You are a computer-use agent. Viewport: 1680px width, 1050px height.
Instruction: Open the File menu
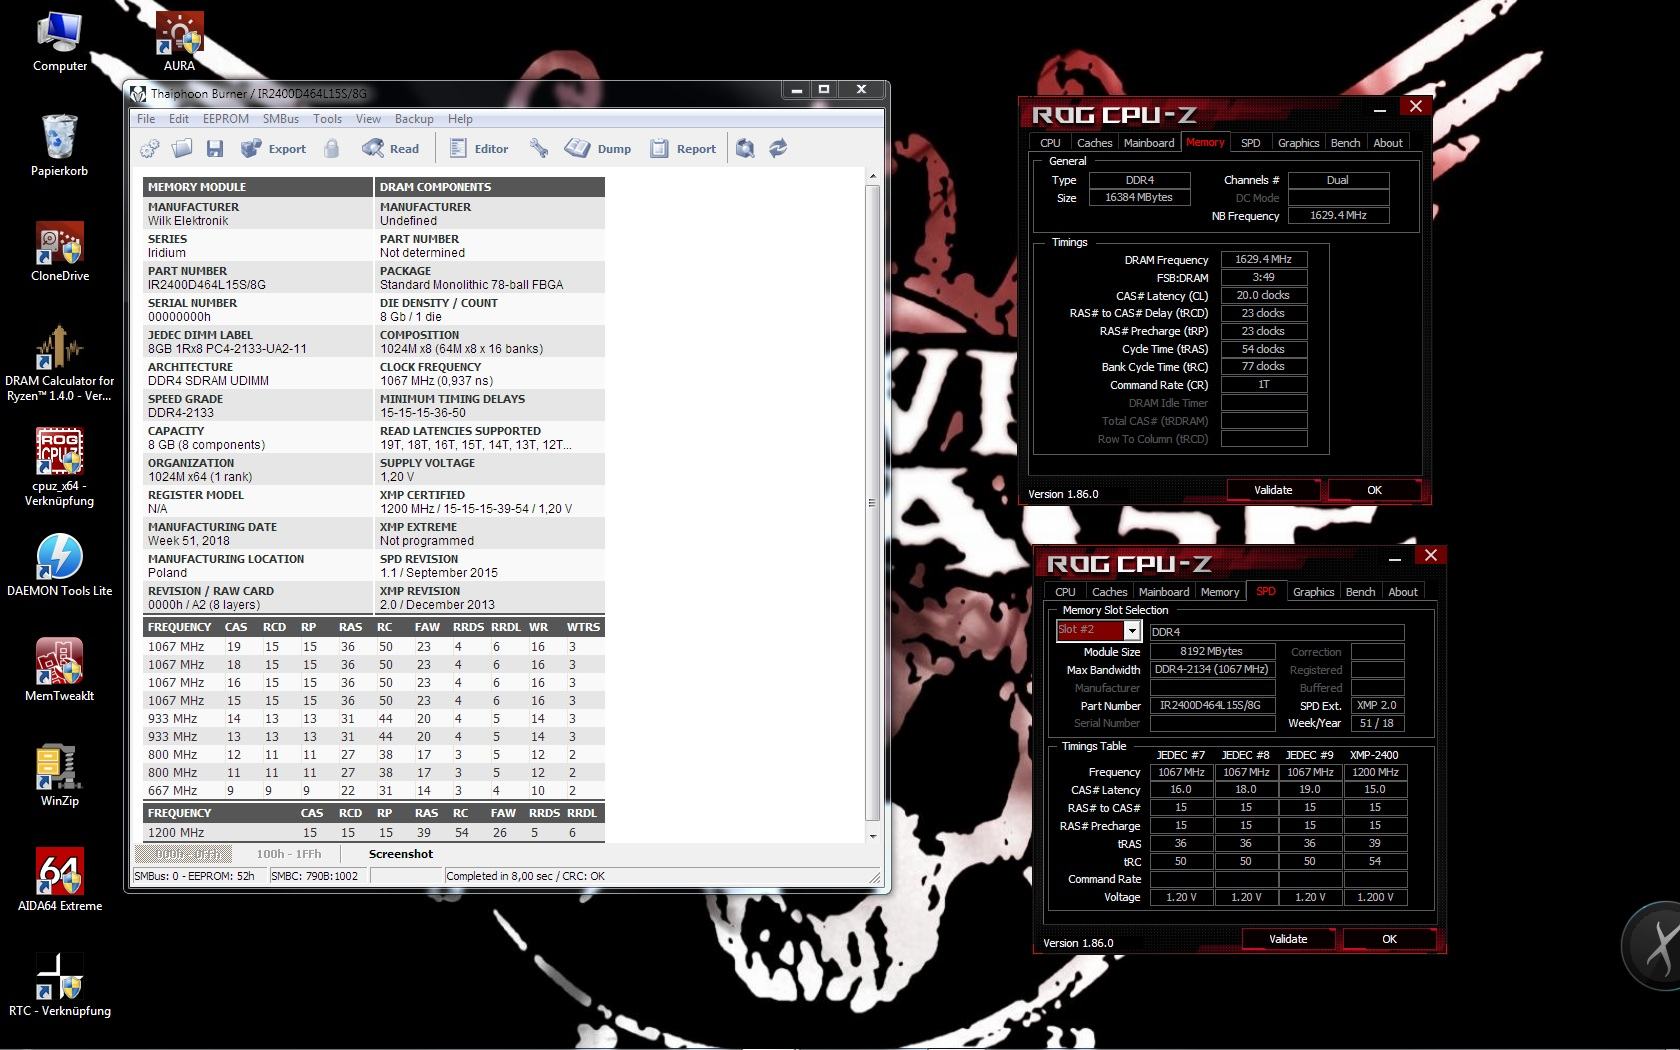pos(146,118)
